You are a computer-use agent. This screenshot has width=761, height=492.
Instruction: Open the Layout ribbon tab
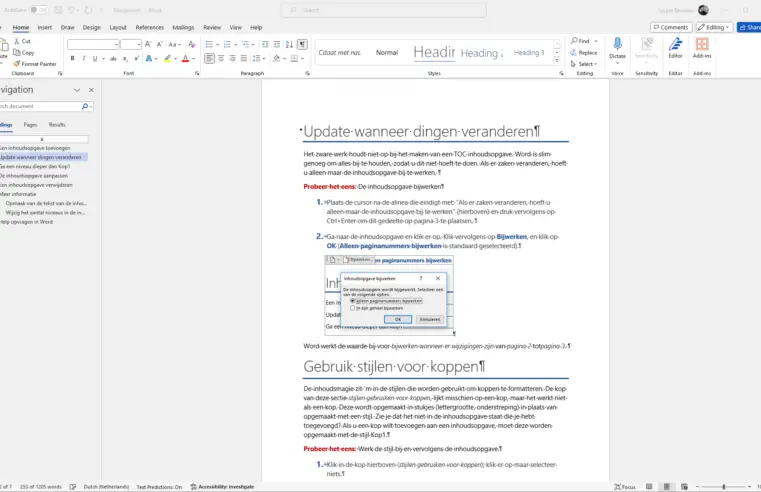click(x=118, y=27)
